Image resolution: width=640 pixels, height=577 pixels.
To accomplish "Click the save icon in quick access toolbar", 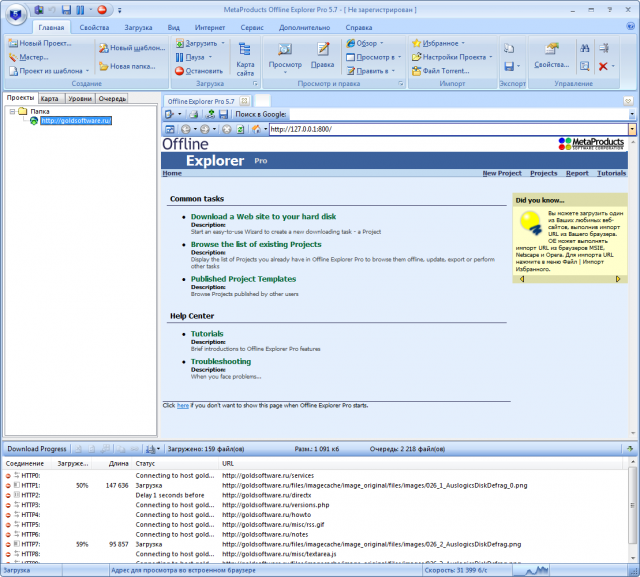I will [x=66, y=10].
